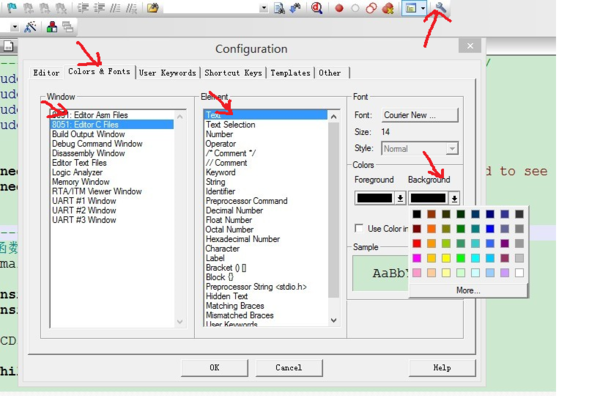Start the debug session with magnifier icon

[316, 8]
